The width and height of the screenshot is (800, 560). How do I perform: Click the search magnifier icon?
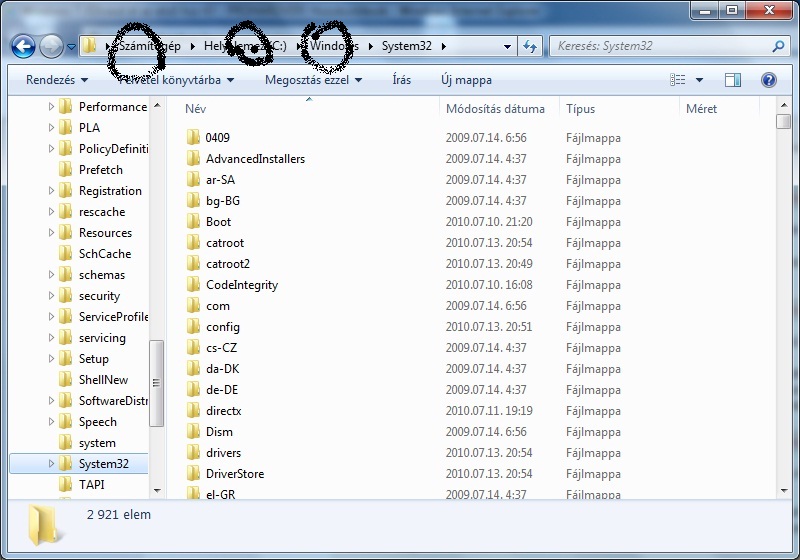[778, 46]
